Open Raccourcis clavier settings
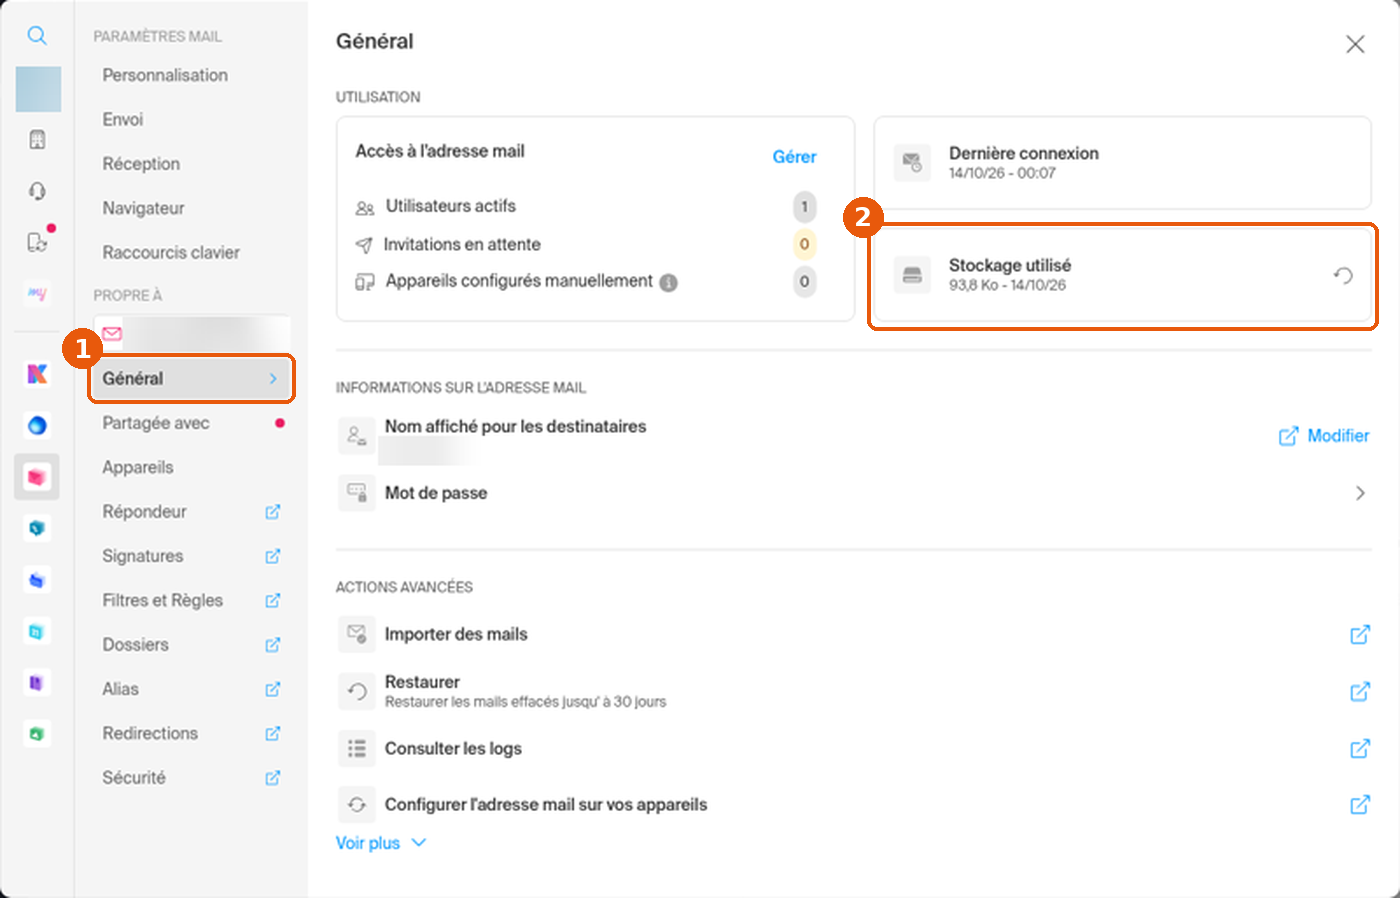Viewport: 1400px width, 898px height. coord(171,252)
